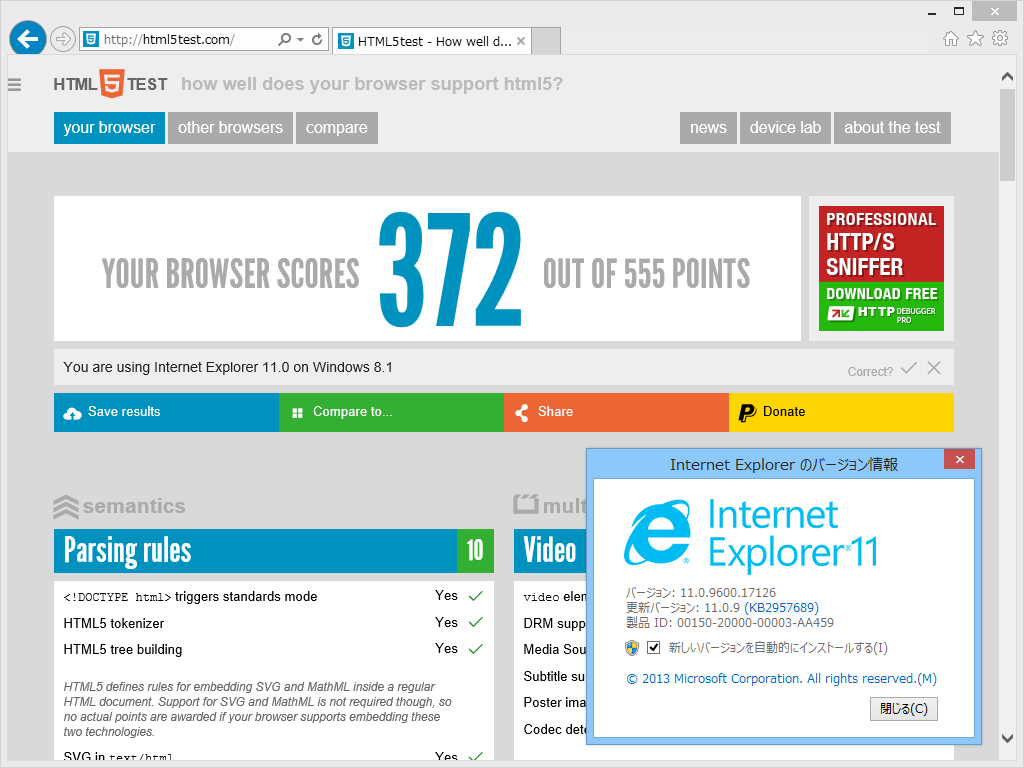The width and height of the screenshot is (1024, 768).
Task: Click the 372 score number
Action: [x=450, y=270]
